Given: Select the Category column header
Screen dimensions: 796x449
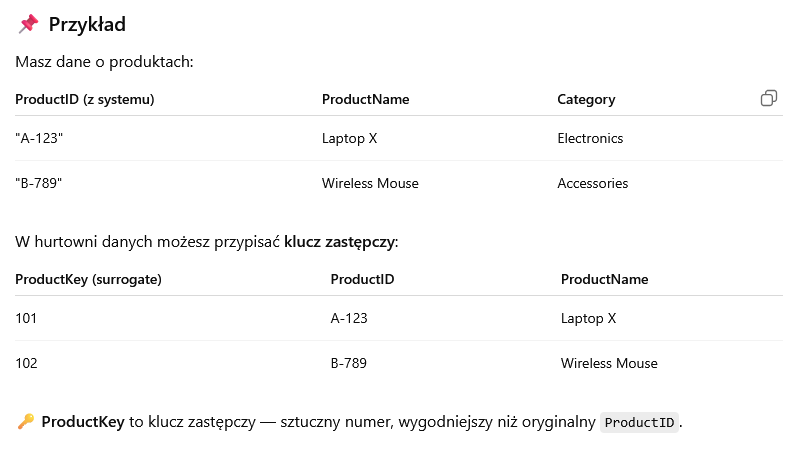Looking at the screenshot, I should click(x=586, y=99).
